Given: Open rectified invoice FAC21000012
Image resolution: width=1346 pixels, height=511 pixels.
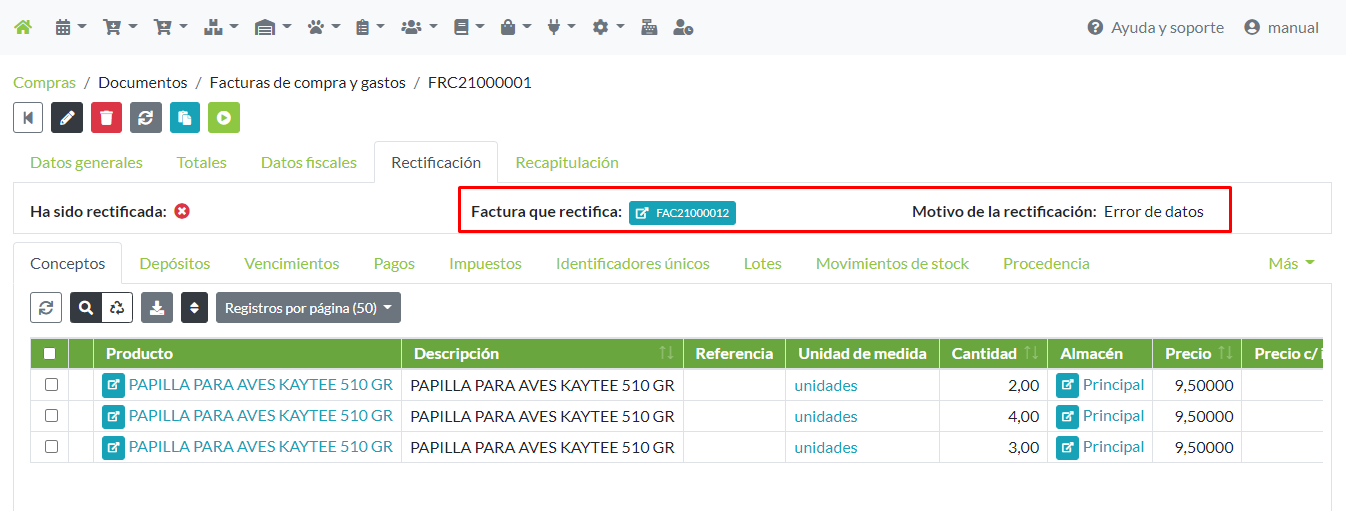Looking at the screenshot, I should (682, 213).
